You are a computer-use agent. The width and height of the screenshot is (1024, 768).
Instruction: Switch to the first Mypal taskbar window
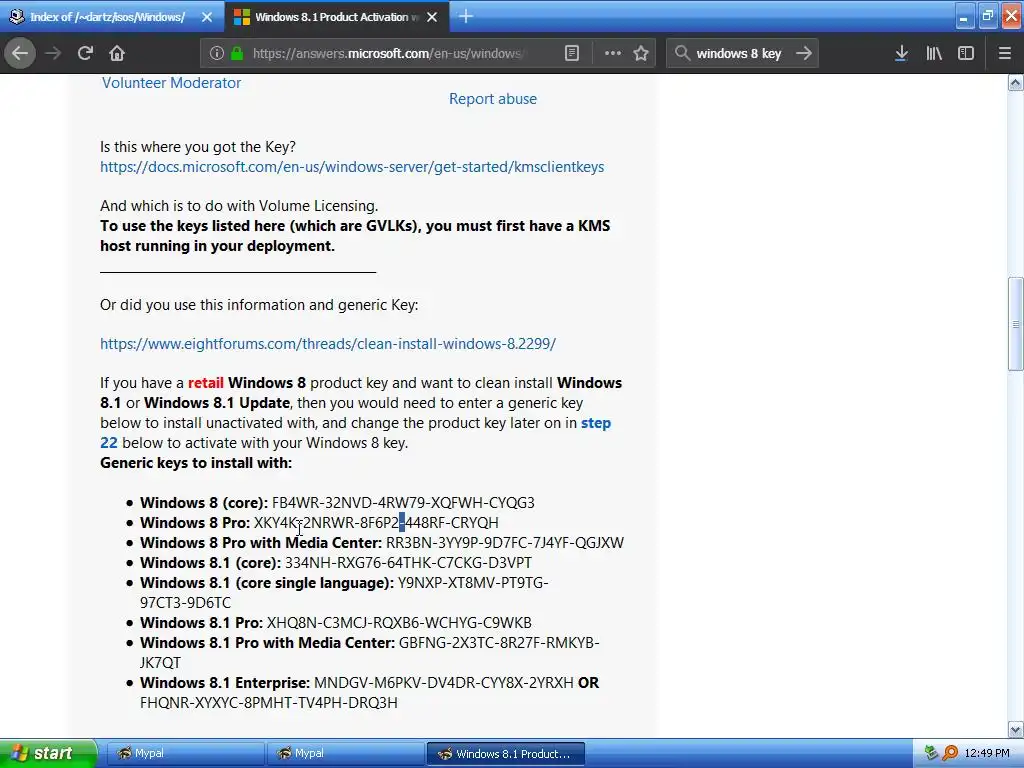coord(185,754)
